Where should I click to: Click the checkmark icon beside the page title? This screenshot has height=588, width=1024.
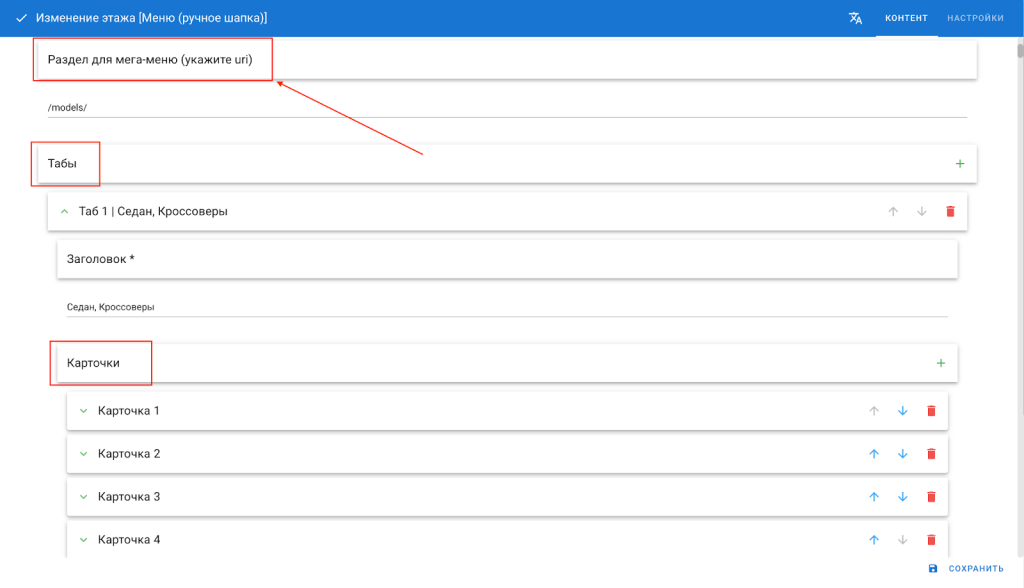coord(21,18)
